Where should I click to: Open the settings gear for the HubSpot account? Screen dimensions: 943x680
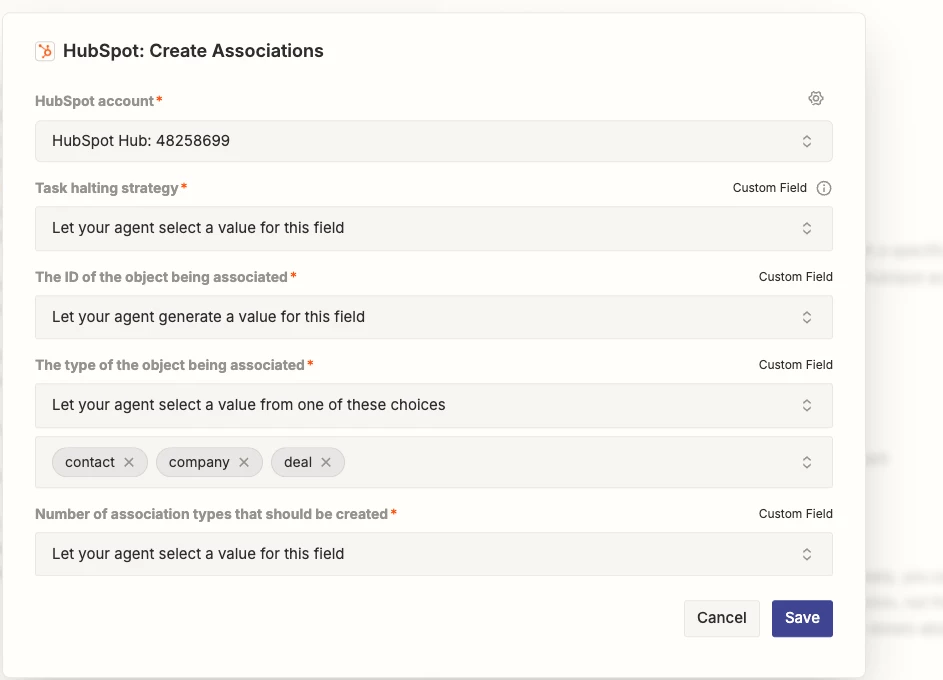tap(816, 98)
